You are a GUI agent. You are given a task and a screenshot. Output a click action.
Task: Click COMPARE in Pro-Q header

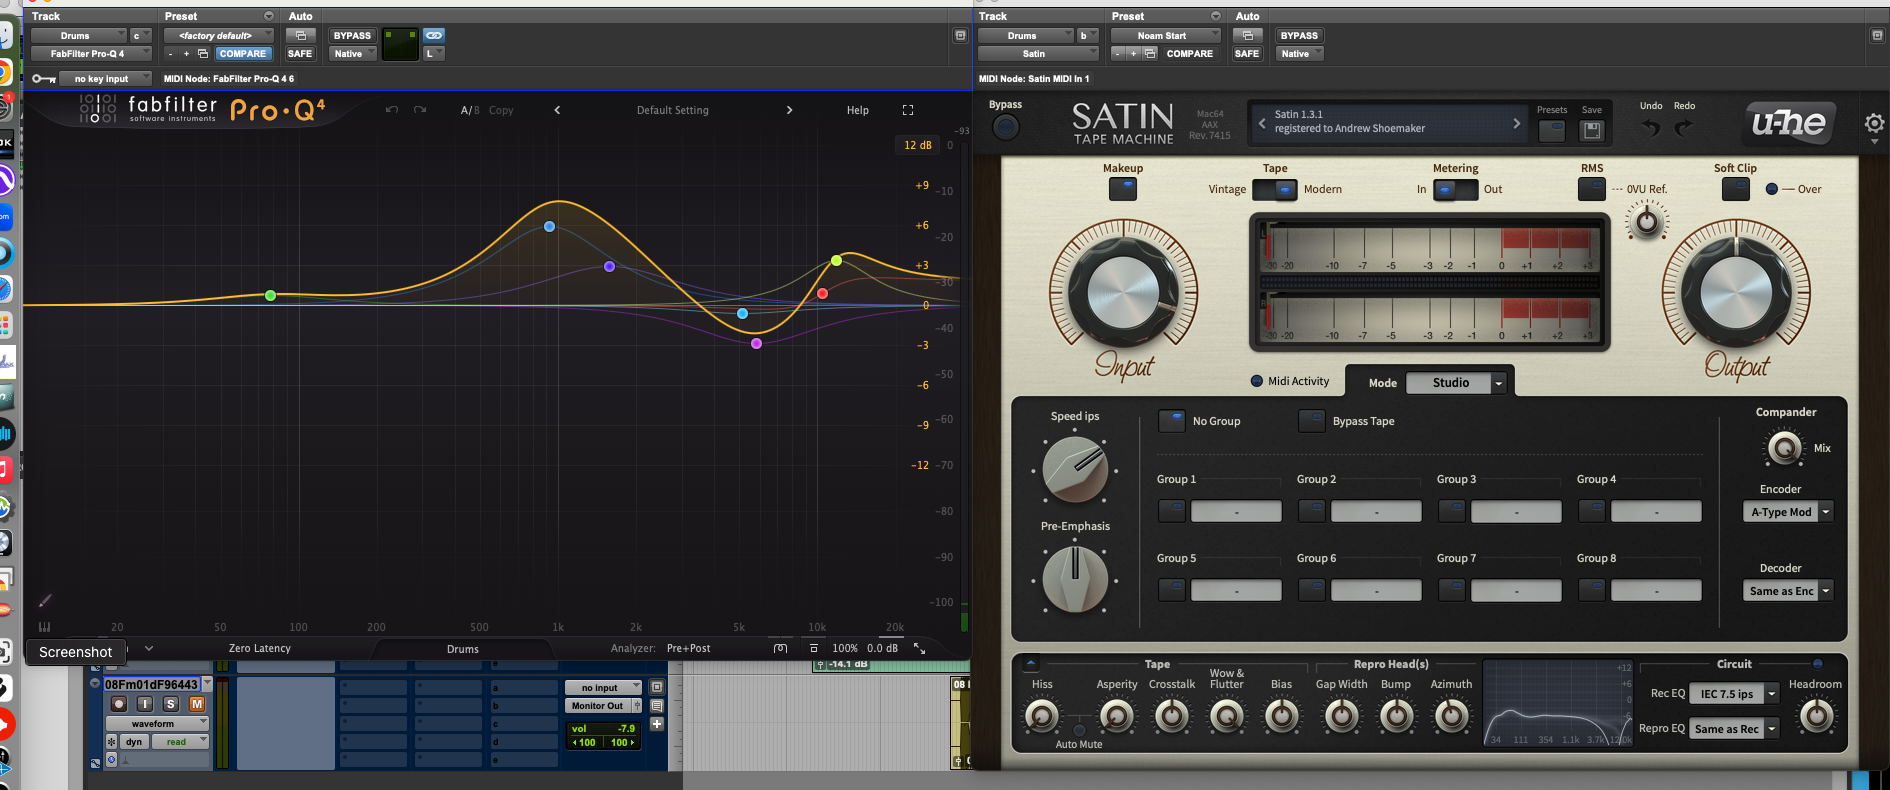click(x=243, y=54)
